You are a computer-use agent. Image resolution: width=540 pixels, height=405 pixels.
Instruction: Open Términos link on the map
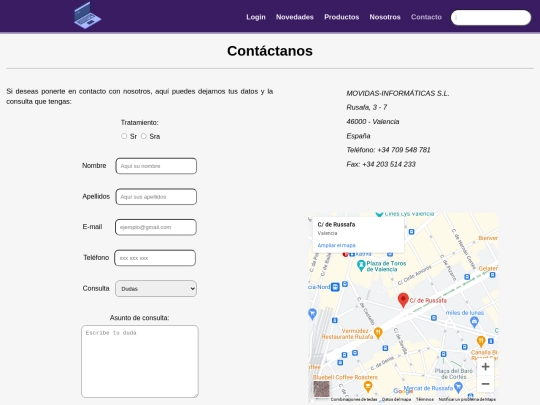(425, 399)
